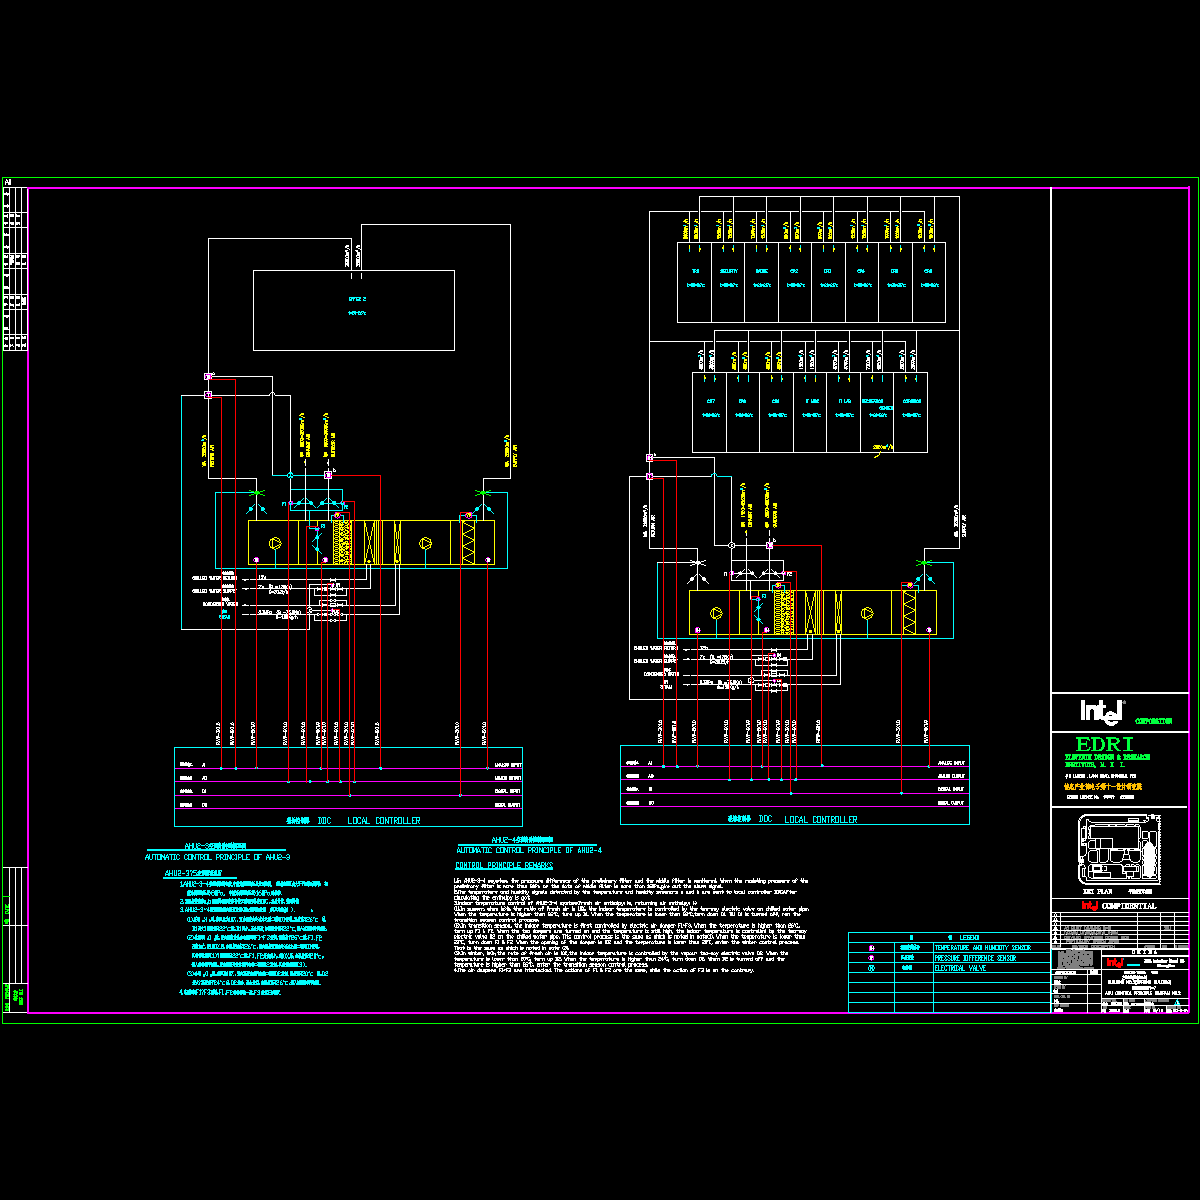Screen dimensions: 1200x1200
Task: Click the right AHU end filter section
Action: point(909,612)
